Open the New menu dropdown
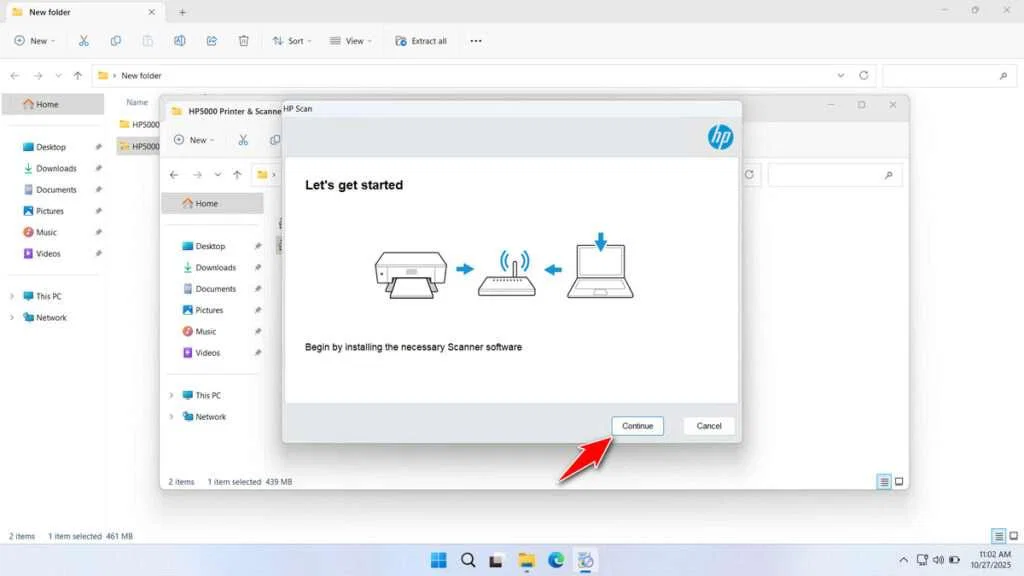 (x=34, y=41)
